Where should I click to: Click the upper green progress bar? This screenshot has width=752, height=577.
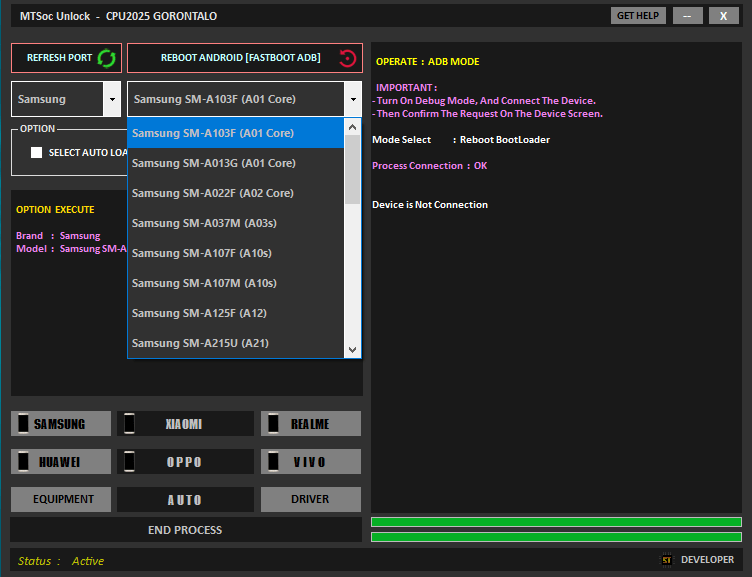pos(556,522)
